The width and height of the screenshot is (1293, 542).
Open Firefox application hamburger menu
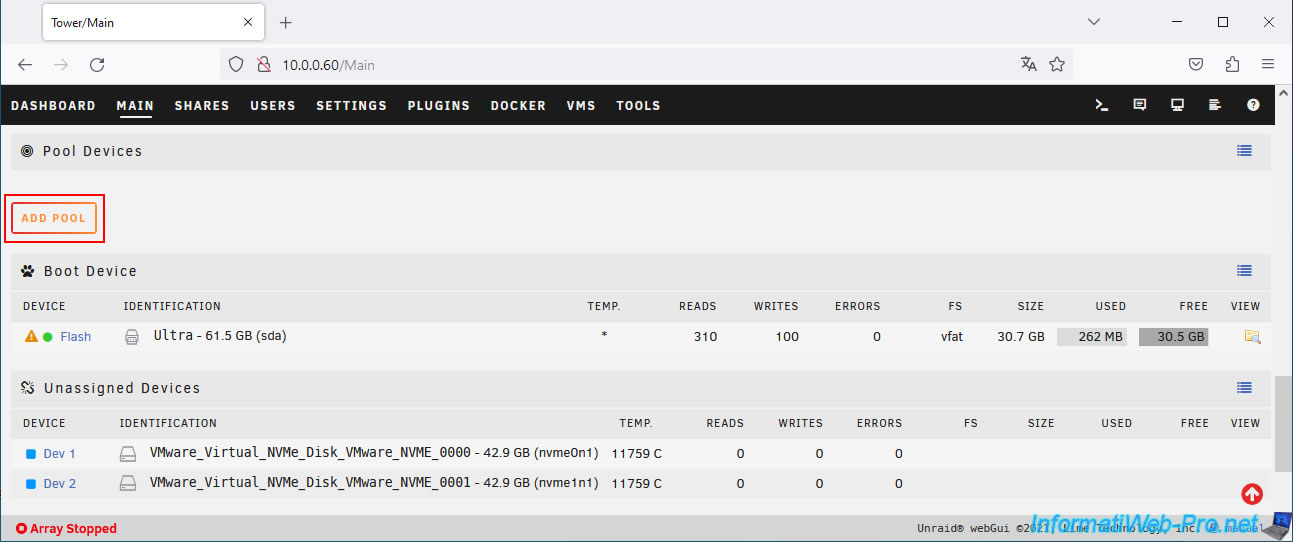point(1268,64)
